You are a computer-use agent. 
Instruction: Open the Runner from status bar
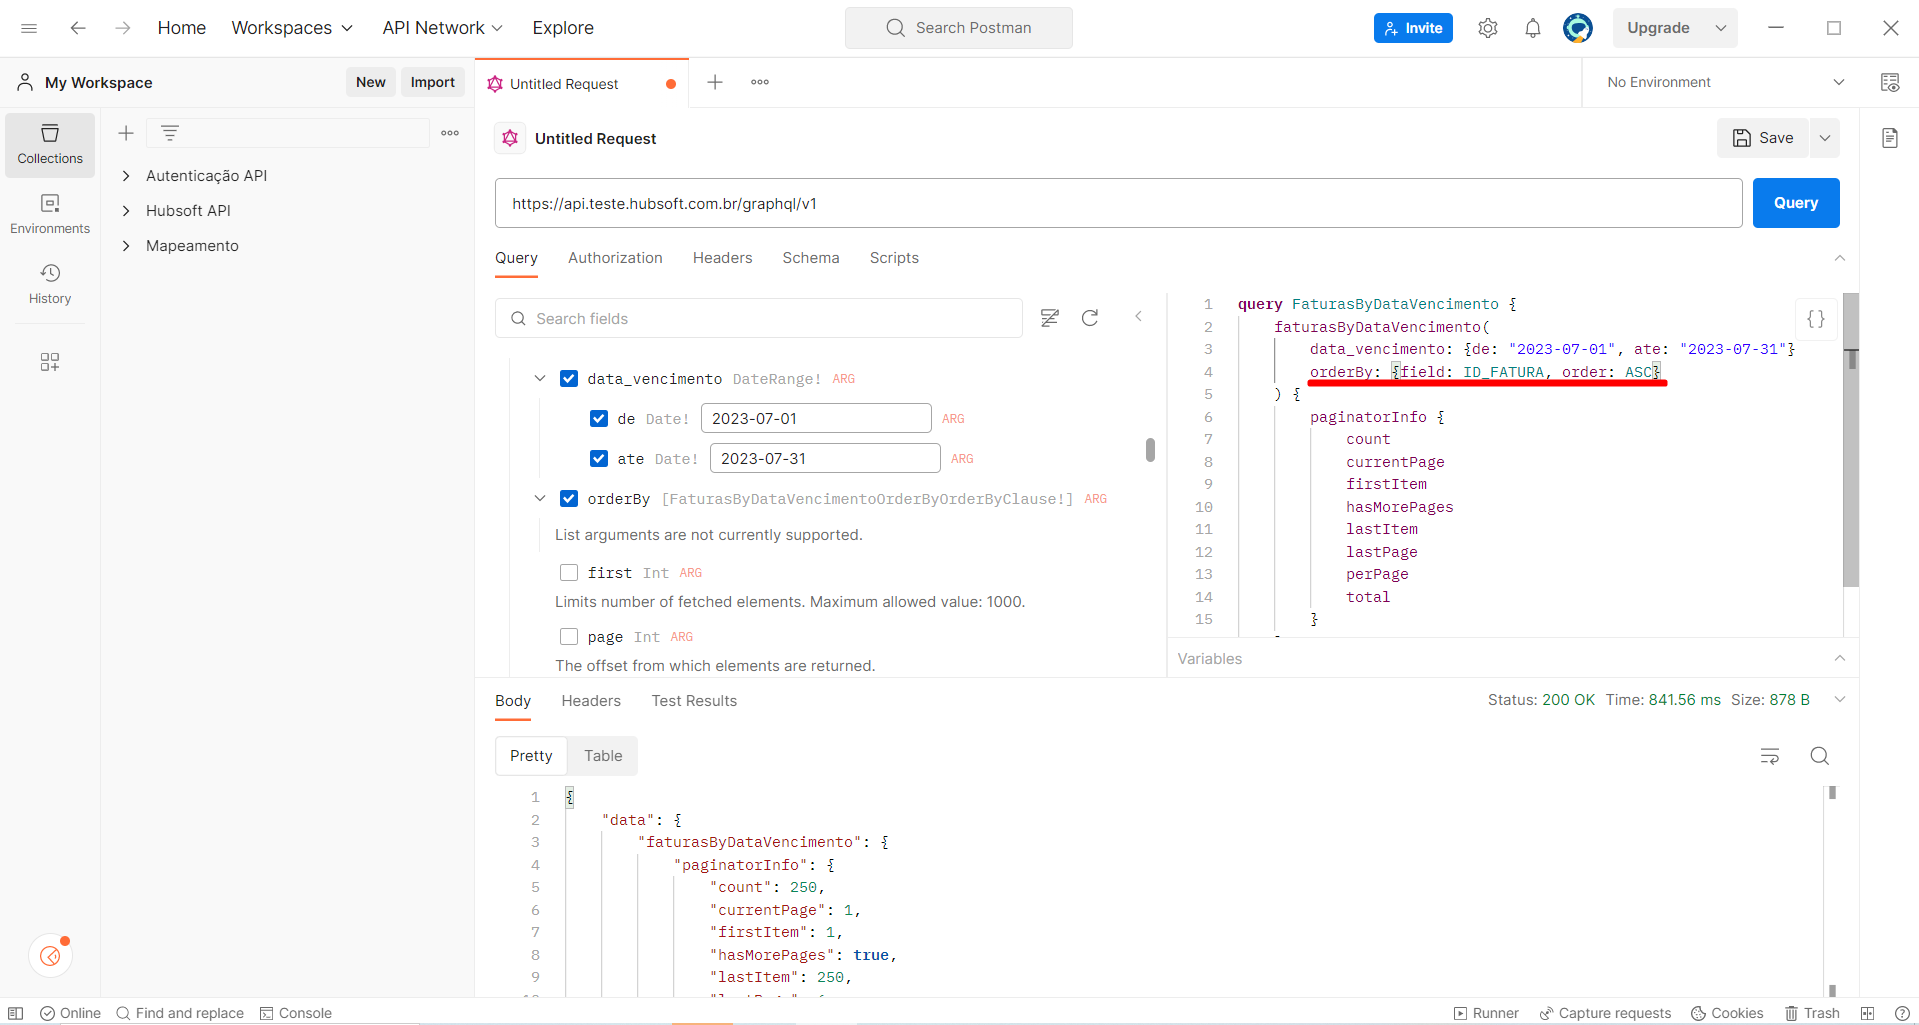(1486, 1013)
